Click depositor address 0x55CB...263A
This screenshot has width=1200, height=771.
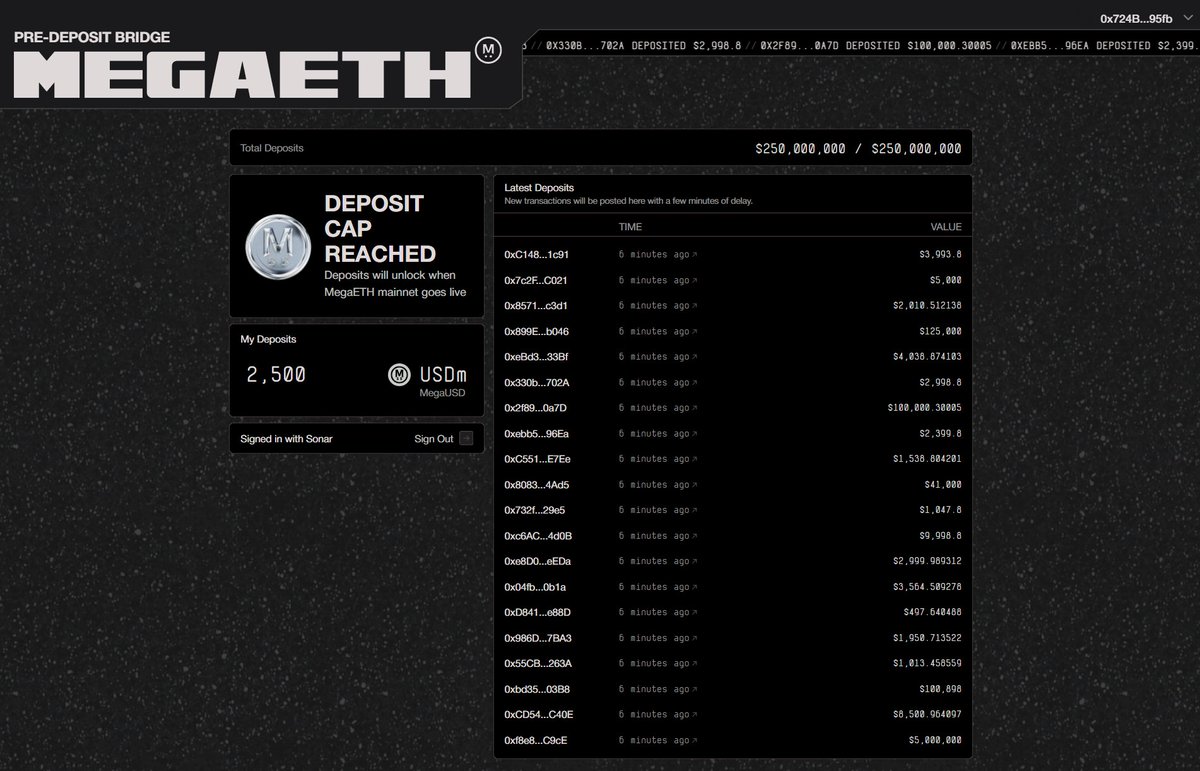point(538,662)
